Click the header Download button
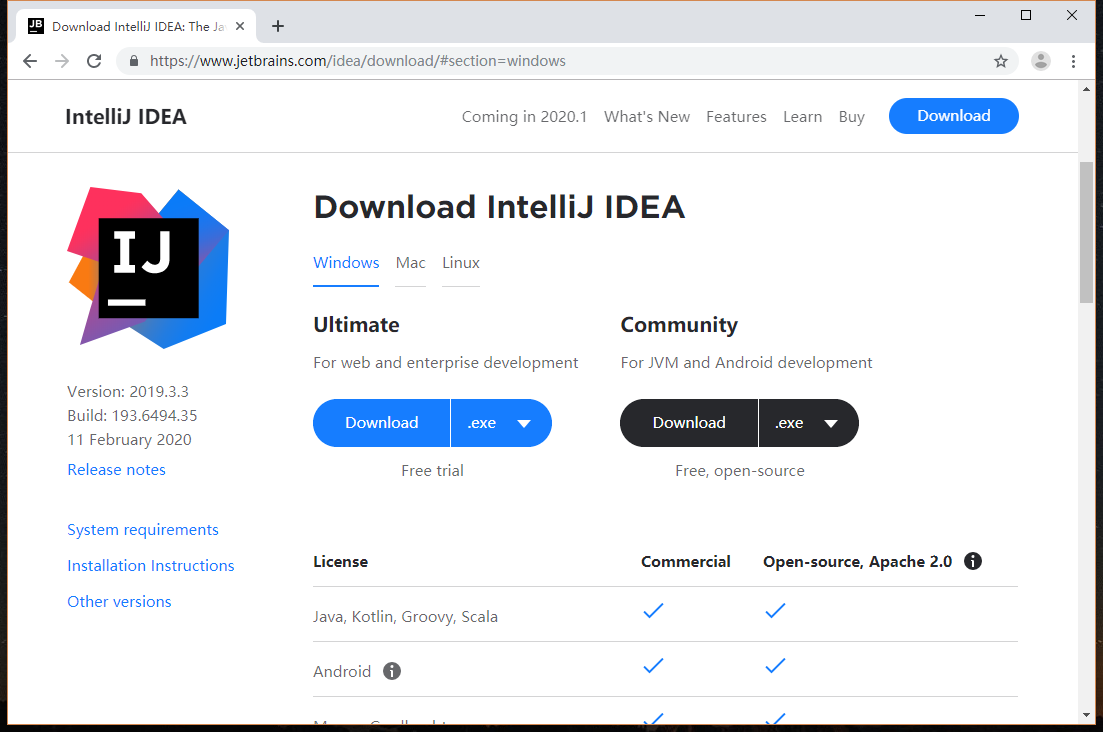 [954, 116]
